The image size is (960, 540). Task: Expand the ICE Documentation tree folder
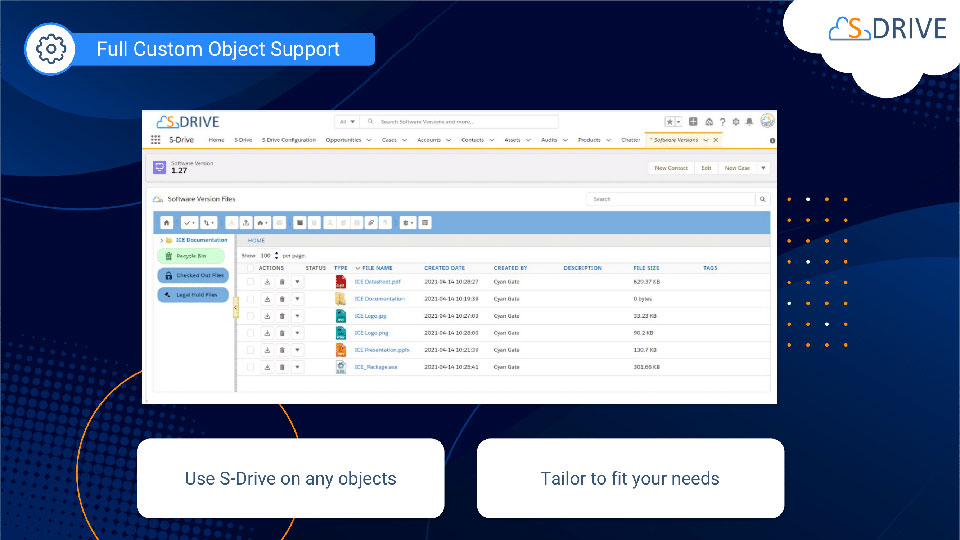tap(162, 241)
